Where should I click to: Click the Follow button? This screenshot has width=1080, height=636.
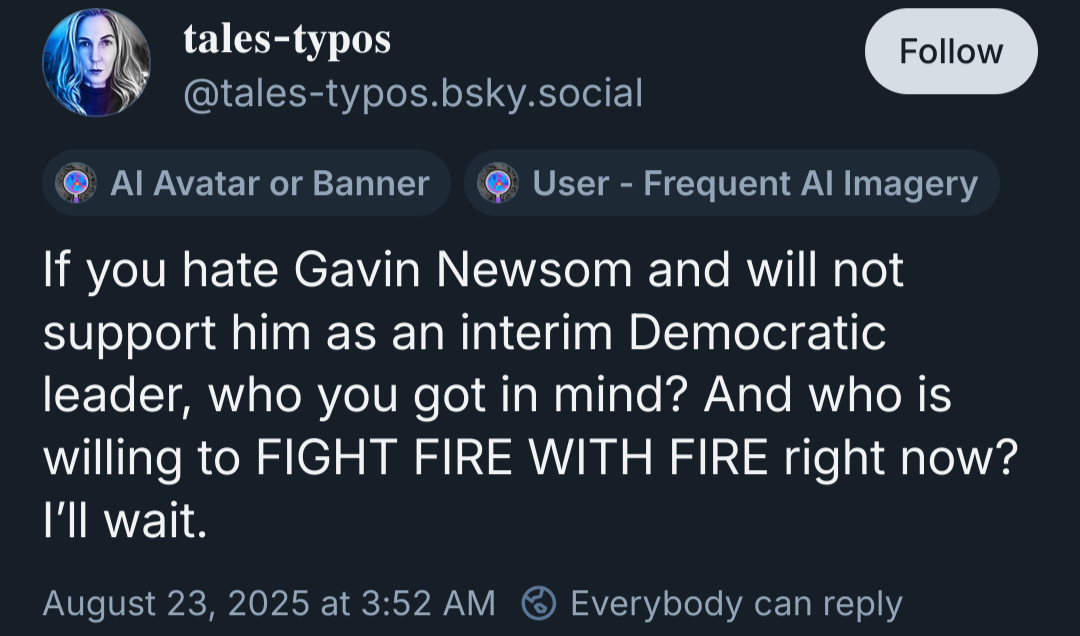[950, 51]
